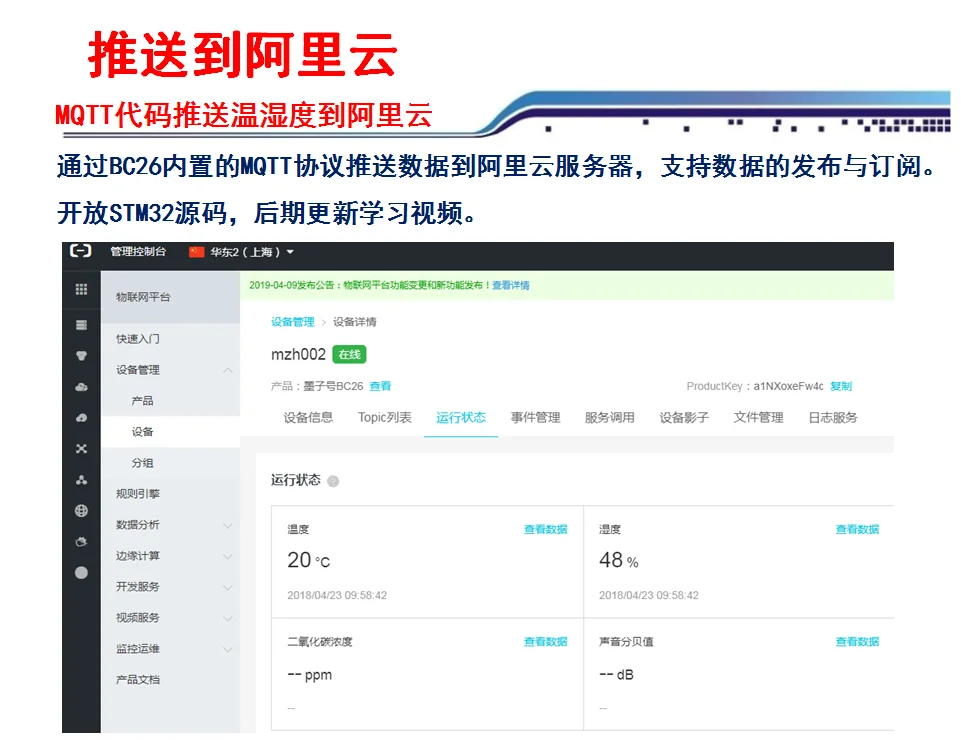The width and height of the screenshot is (978, 745).
Task: Click the Alibaba Cloud logo icon
Action: pos(80,251)
